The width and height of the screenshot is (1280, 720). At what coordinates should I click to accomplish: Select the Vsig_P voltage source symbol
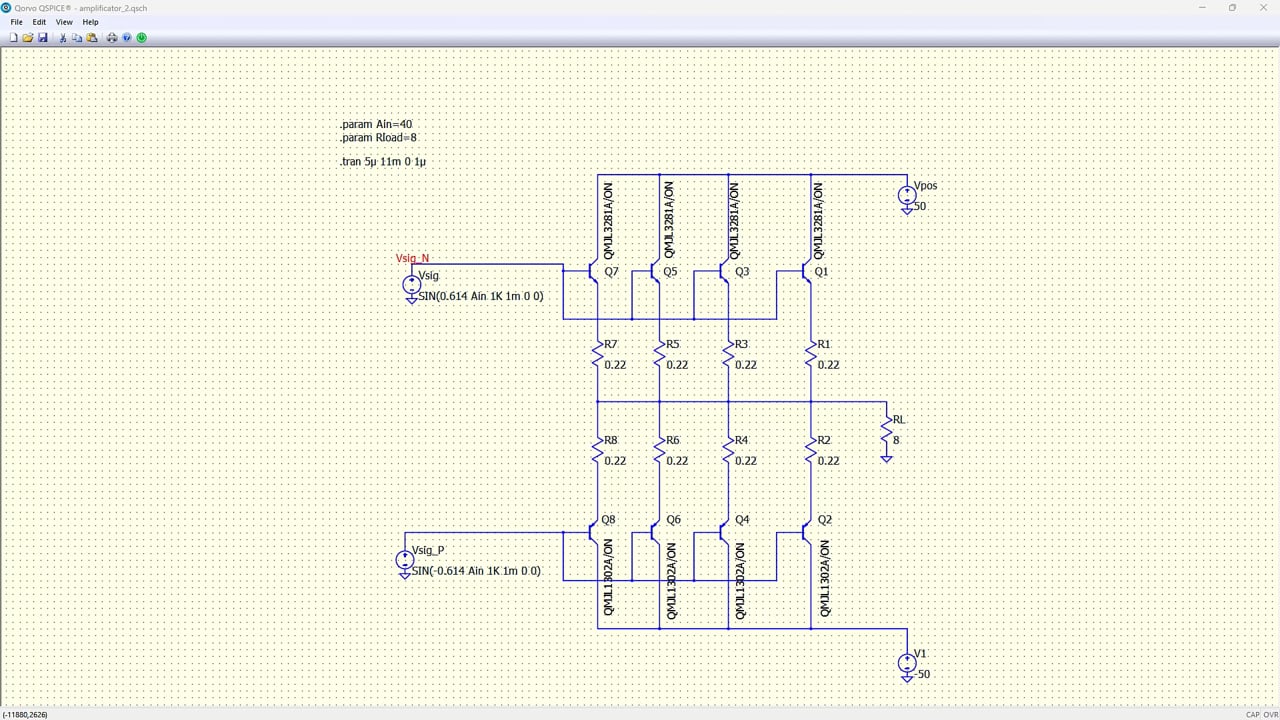pos(404,561)
